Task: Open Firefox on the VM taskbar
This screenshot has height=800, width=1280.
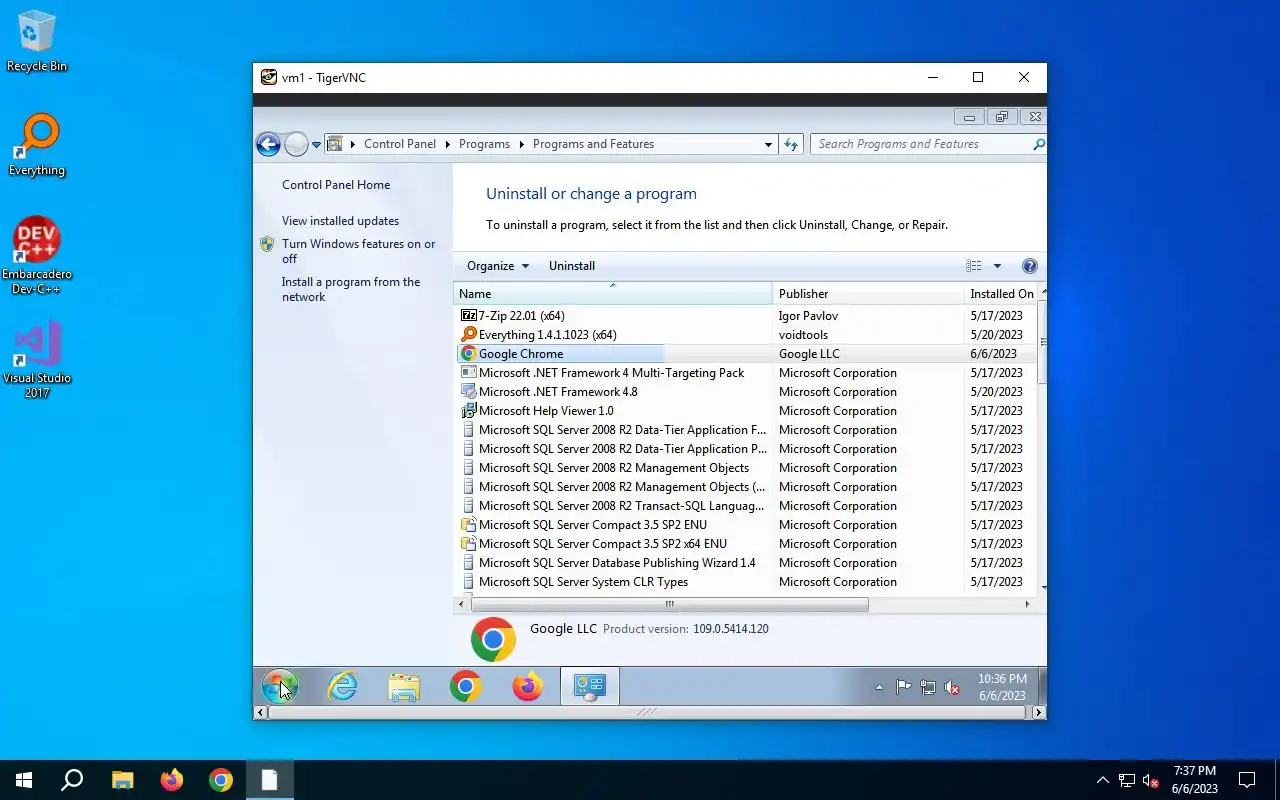Action: click(527, 686)
